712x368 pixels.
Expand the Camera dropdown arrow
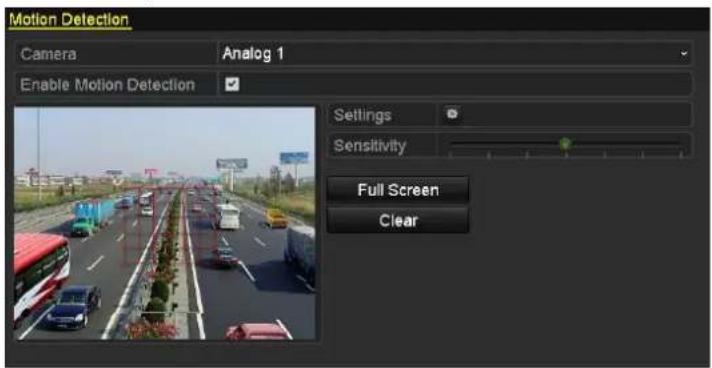pos(683,54)
